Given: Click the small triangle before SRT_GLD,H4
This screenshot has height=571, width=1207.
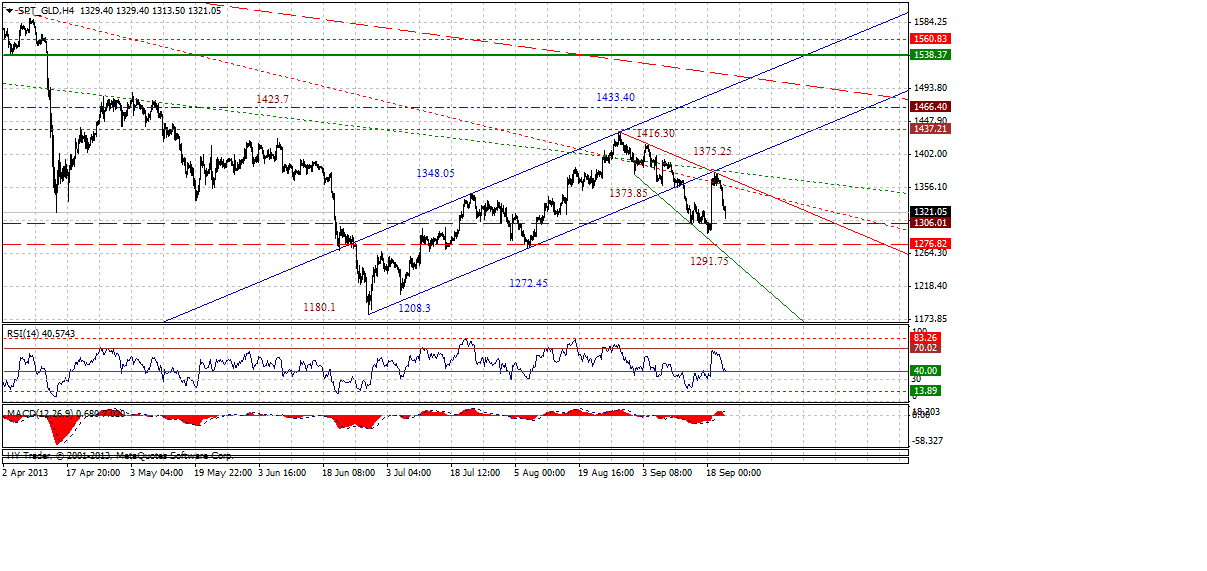Looking at the screenshot, I should 8,11.
